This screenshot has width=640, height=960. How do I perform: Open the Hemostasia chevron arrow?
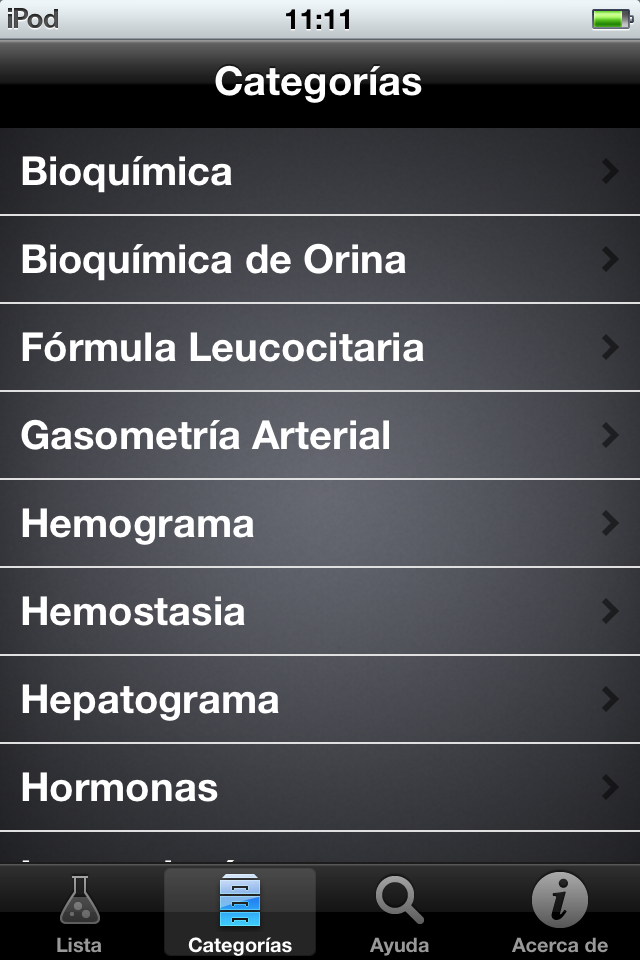tap(610, 612)
